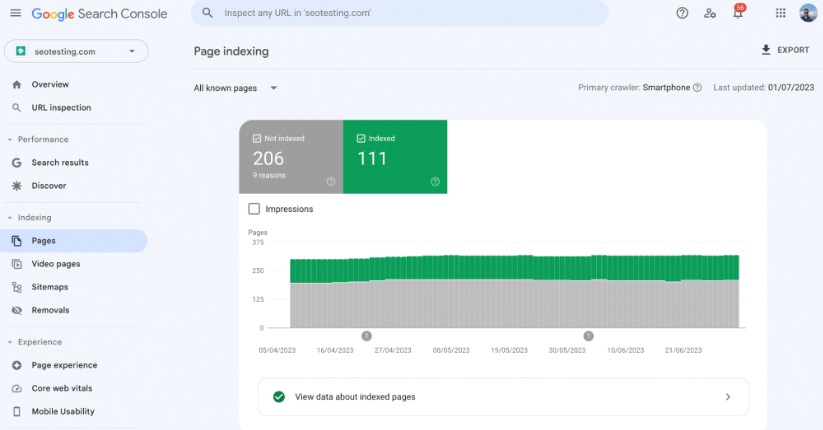Click the search magnifier icon in URL bar
Viewport: 823px width, 430px height.
(207, 13)
